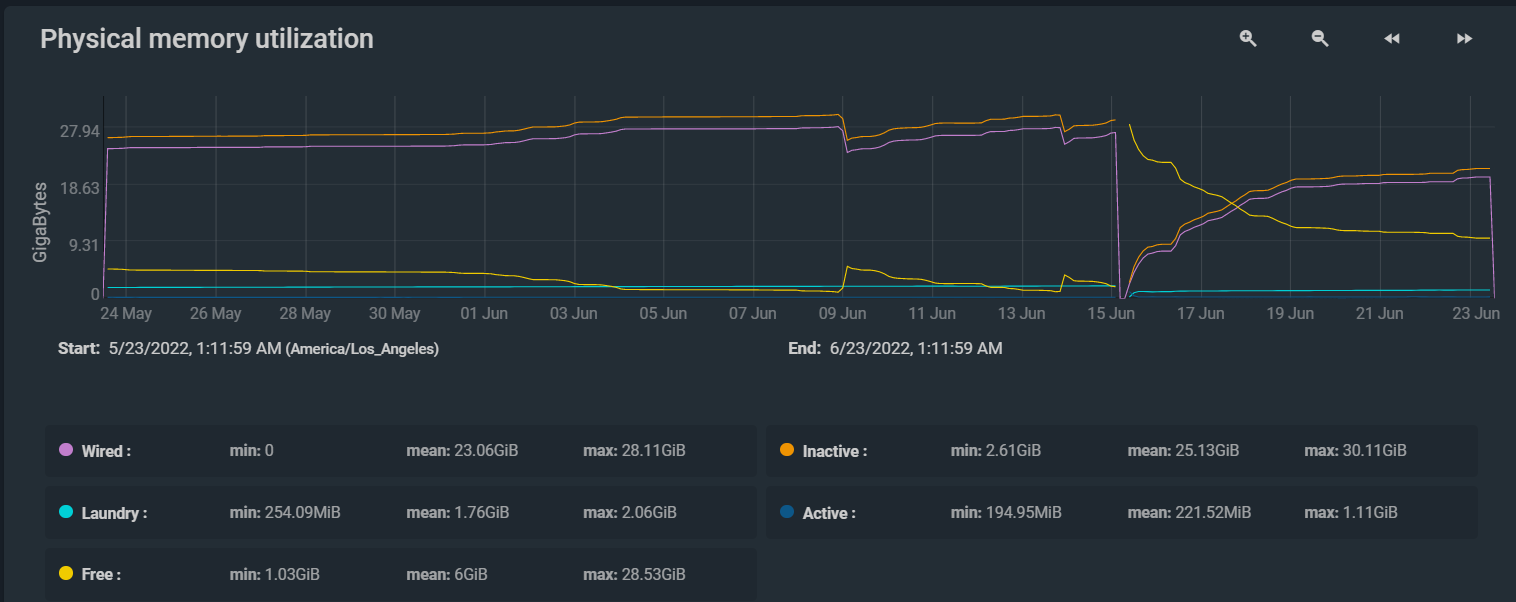Click the 15 Jun axis date label
The image size is (1516, 602).
coord(1110,314)
